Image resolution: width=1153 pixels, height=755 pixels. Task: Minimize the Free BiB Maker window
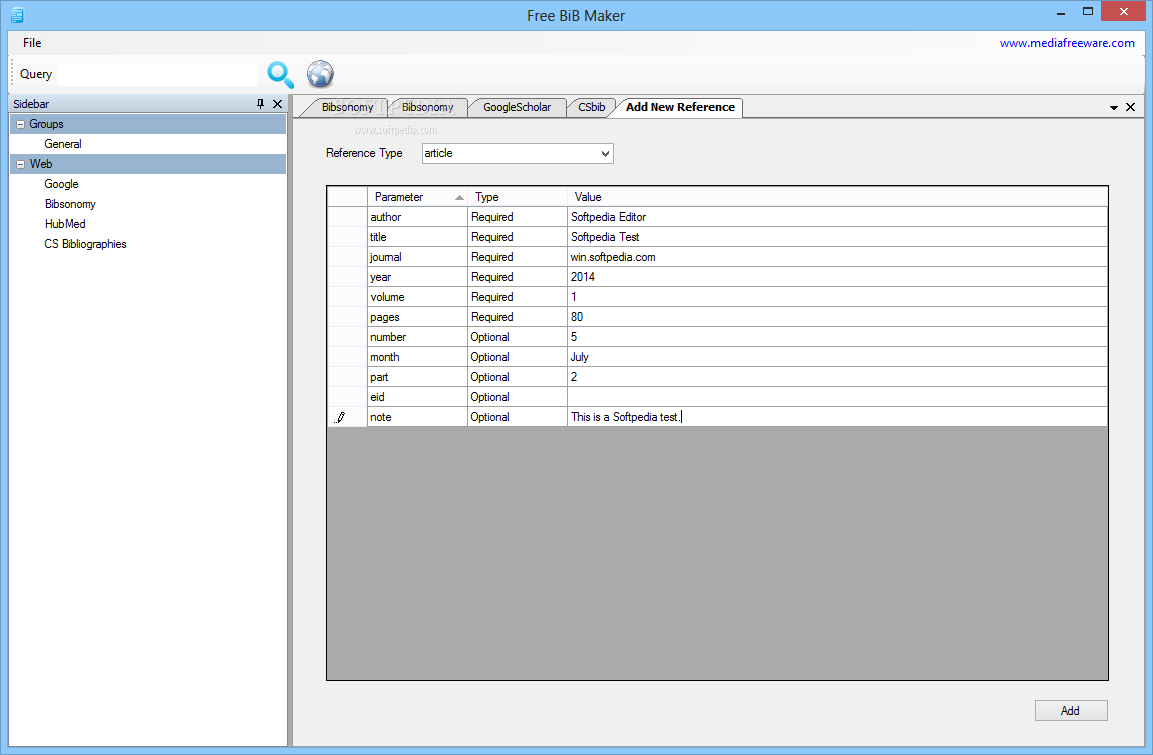tap(1061, 12)
